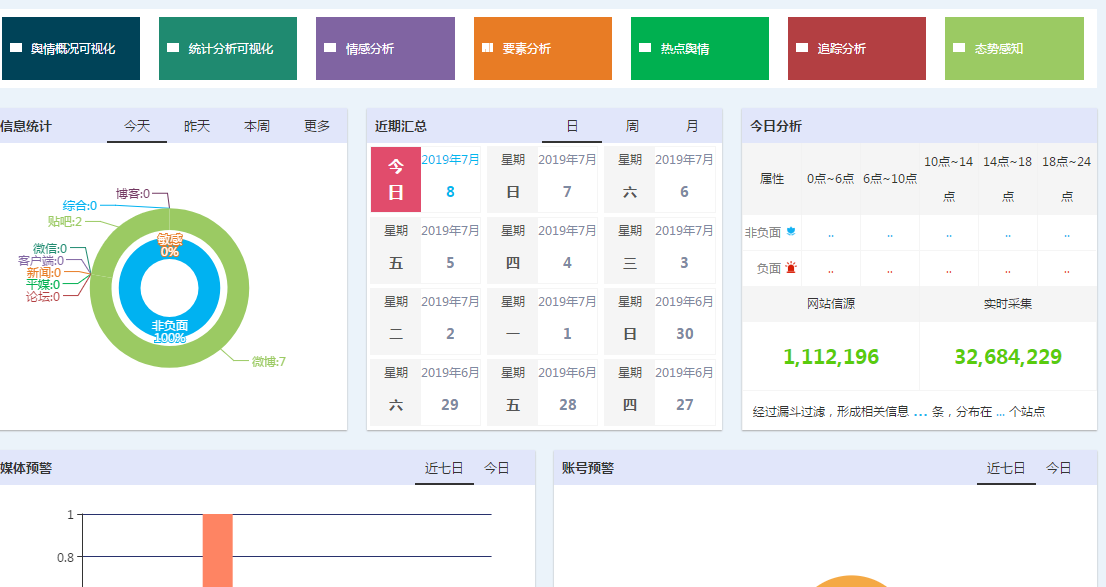Screen dimensions: 1106x587
Task: Click the 0点~6点 column header
Action: [831, 178]
